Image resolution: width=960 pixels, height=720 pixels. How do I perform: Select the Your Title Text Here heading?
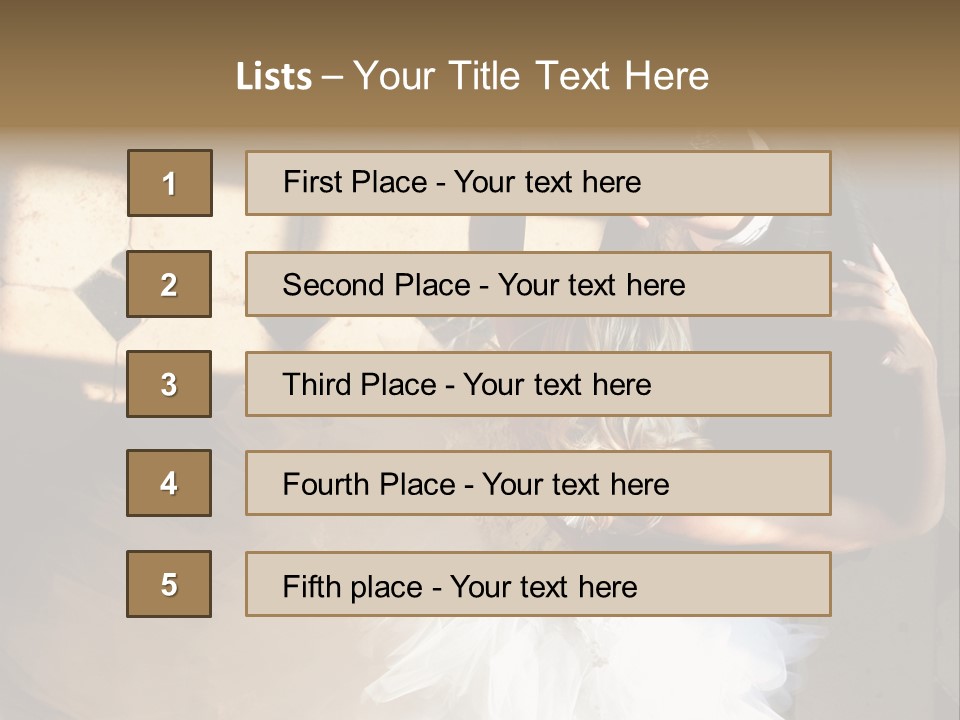click(x=531, y=76)
